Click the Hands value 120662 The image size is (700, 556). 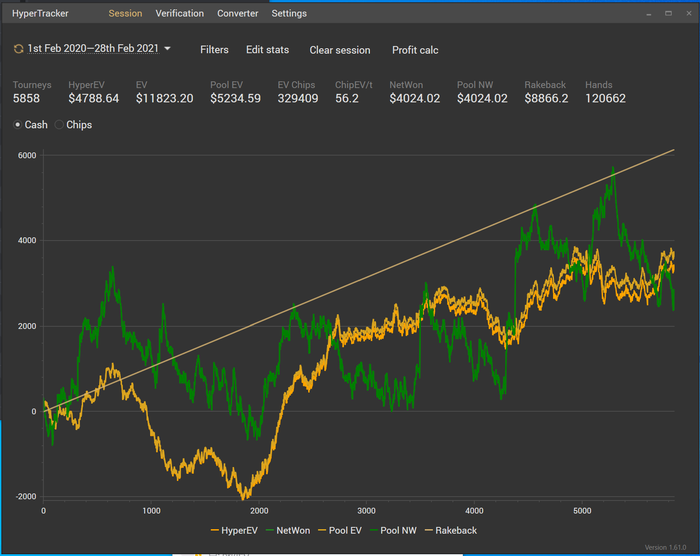pos(605,98)
